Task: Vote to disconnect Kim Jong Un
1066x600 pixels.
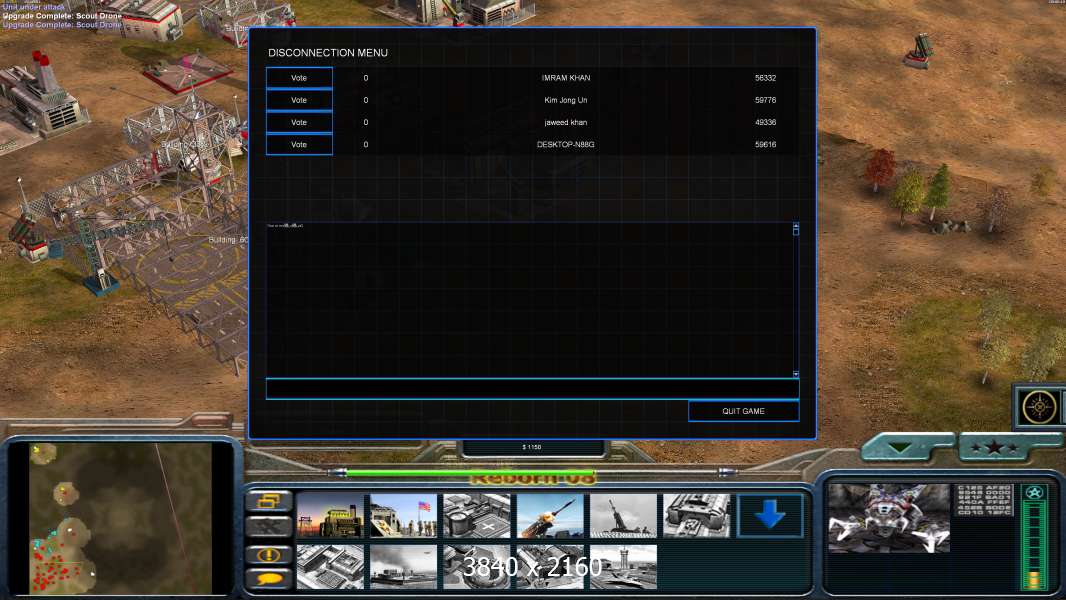Action: coord(299,100)
